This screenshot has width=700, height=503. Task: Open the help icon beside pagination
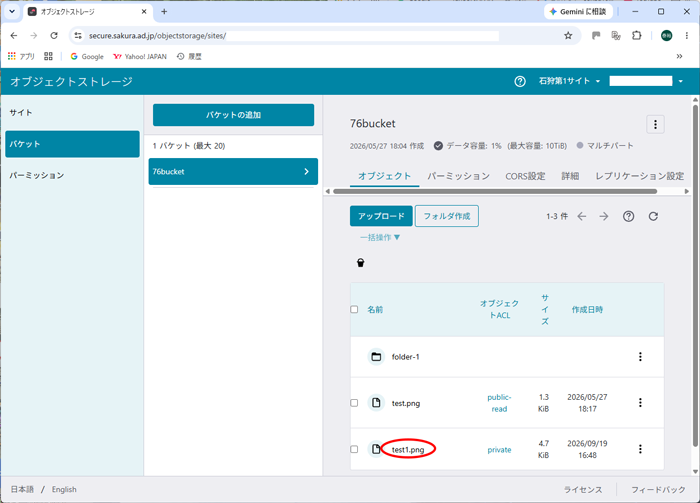(629, 216)
